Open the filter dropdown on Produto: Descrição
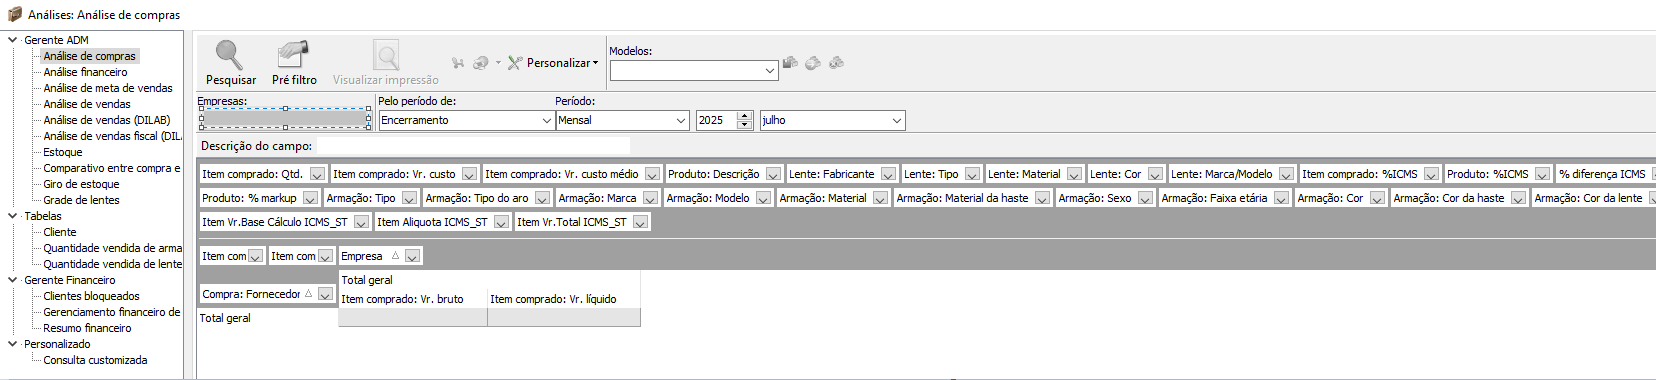 click(773, 174)
